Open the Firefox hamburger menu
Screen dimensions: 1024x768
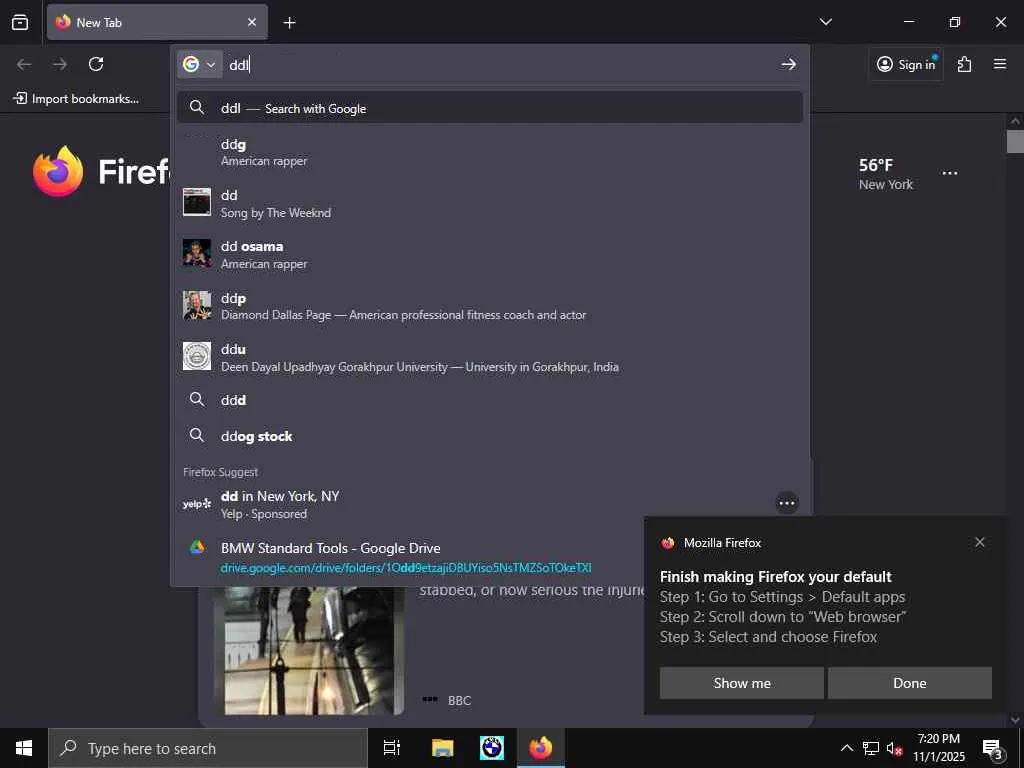click(x=1000, y=64)
